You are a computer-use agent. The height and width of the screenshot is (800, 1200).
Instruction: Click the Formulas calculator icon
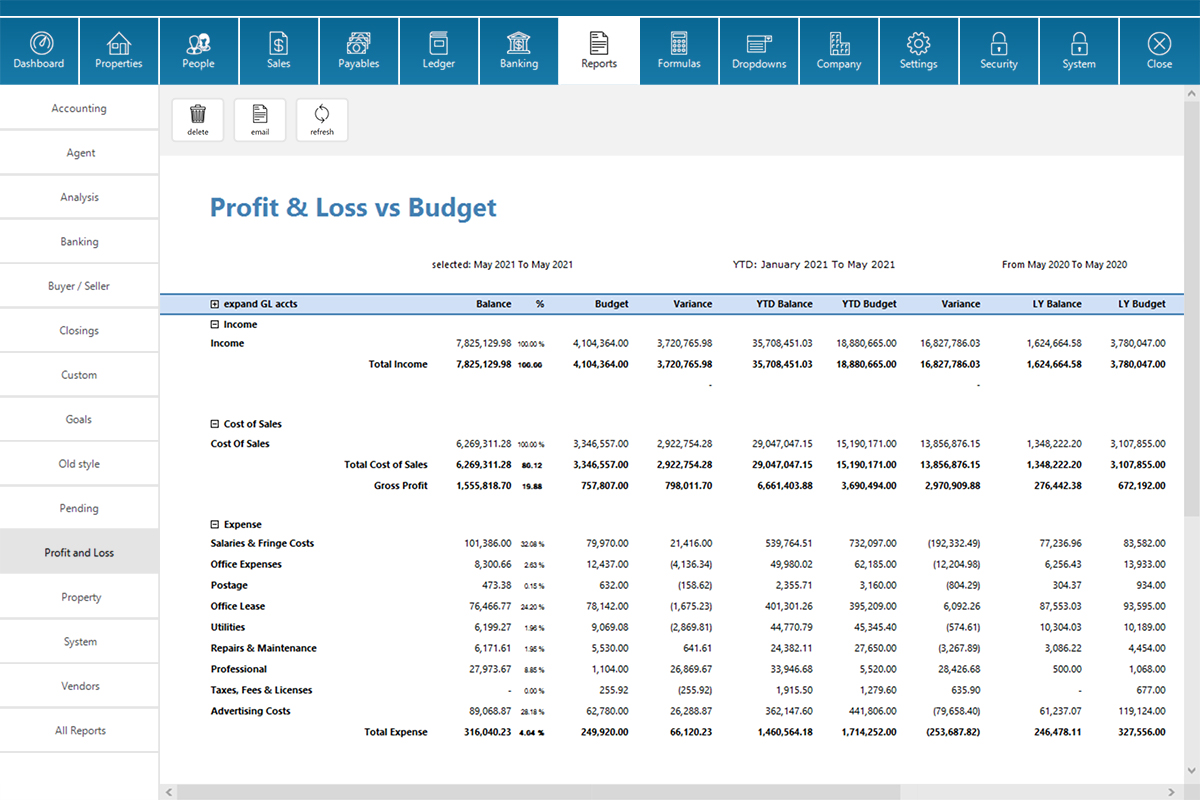pos(679,50)
